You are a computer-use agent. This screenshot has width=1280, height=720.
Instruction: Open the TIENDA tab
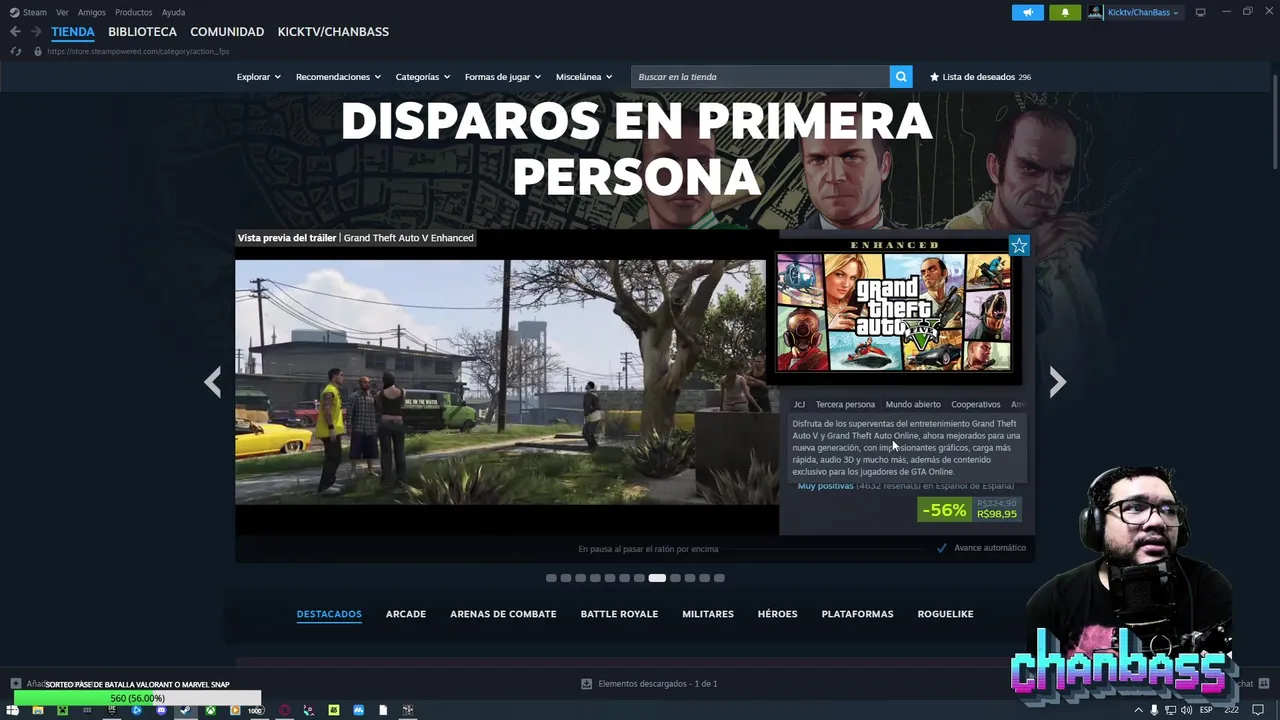point(73,32)
